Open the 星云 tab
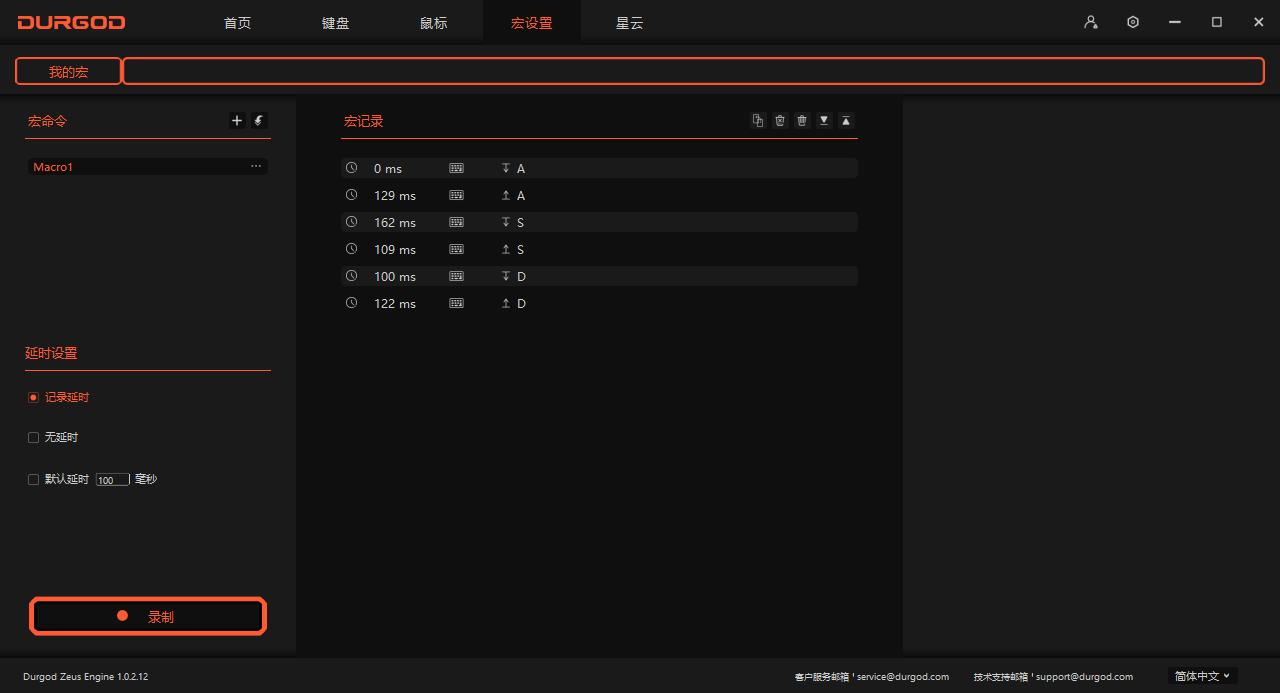The image size is (1280, 693). pyautogui.click(x=630, y=22)
